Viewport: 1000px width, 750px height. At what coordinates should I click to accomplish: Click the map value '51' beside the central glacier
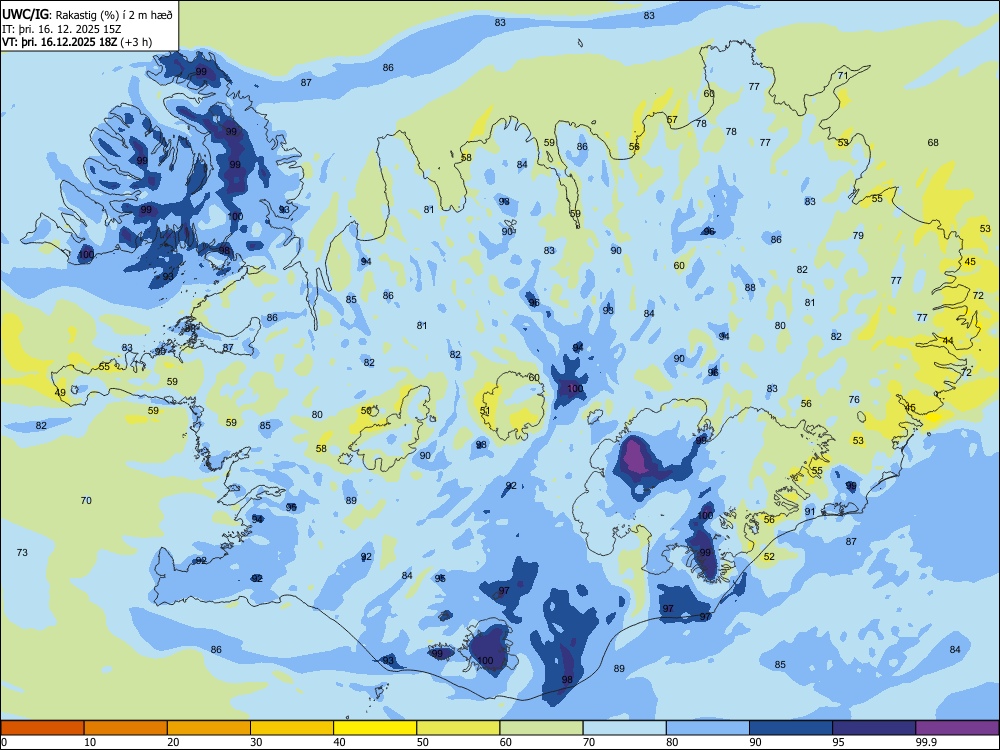(x=485, y=411)
